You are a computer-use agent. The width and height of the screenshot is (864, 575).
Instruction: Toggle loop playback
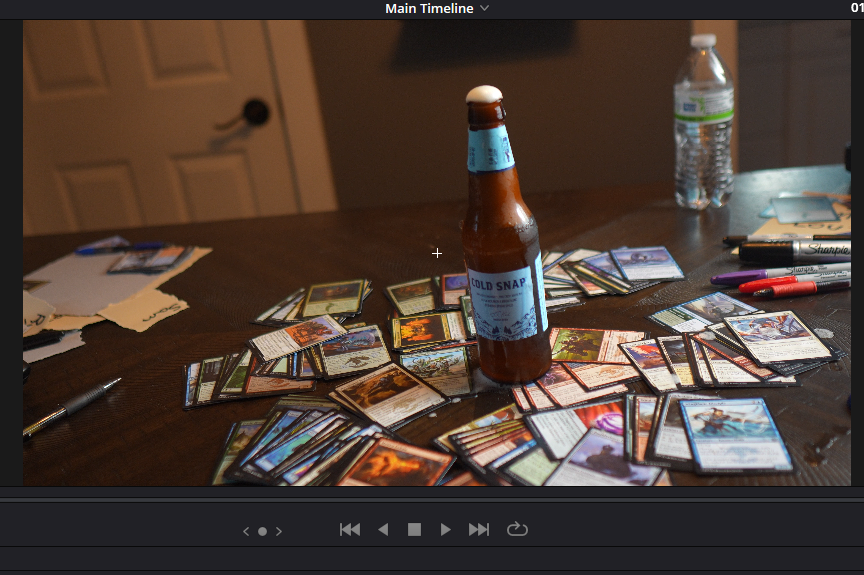(517, 529)
